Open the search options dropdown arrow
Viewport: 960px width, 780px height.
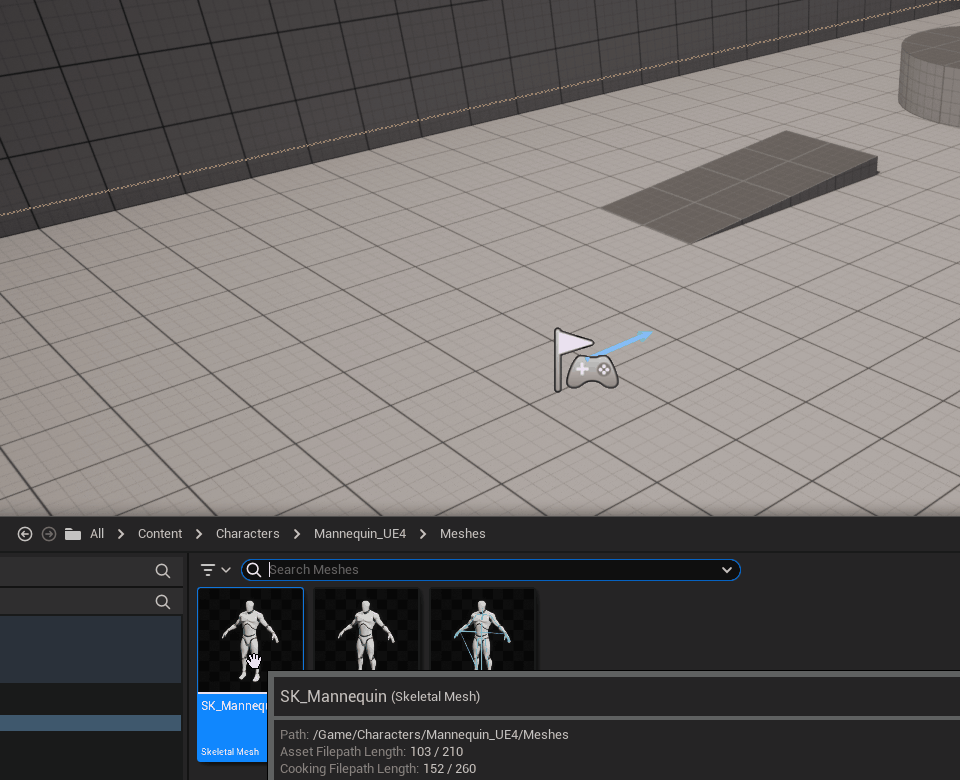pyautogui.click(x=727, y=570)
